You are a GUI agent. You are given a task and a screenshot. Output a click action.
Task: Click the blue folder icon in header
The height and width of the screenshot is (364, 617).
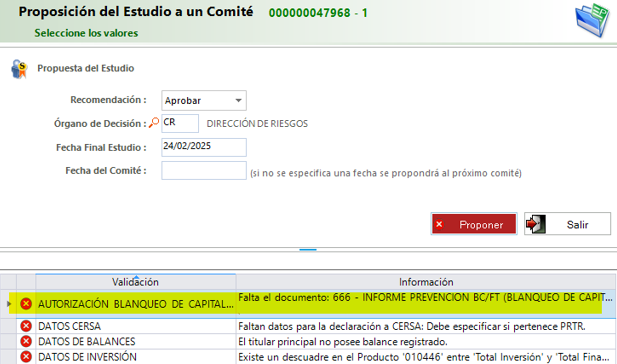tap(592, 20)
